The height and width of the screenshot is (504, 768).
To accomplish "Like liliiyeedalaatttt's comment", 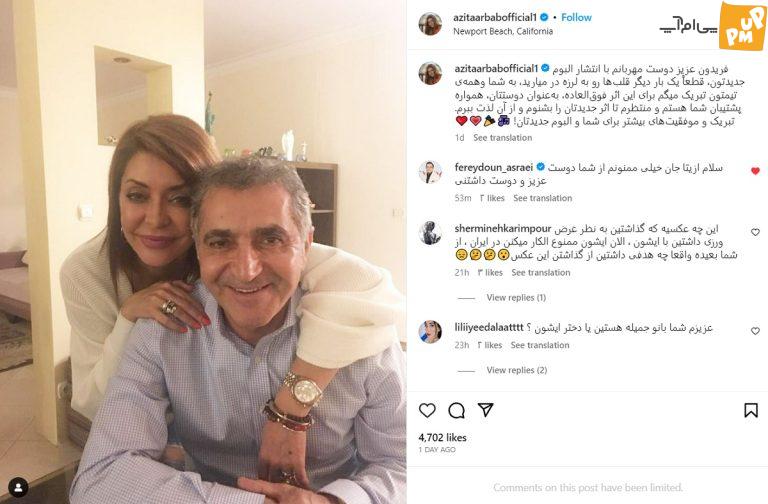I will [x=755, y=331].
